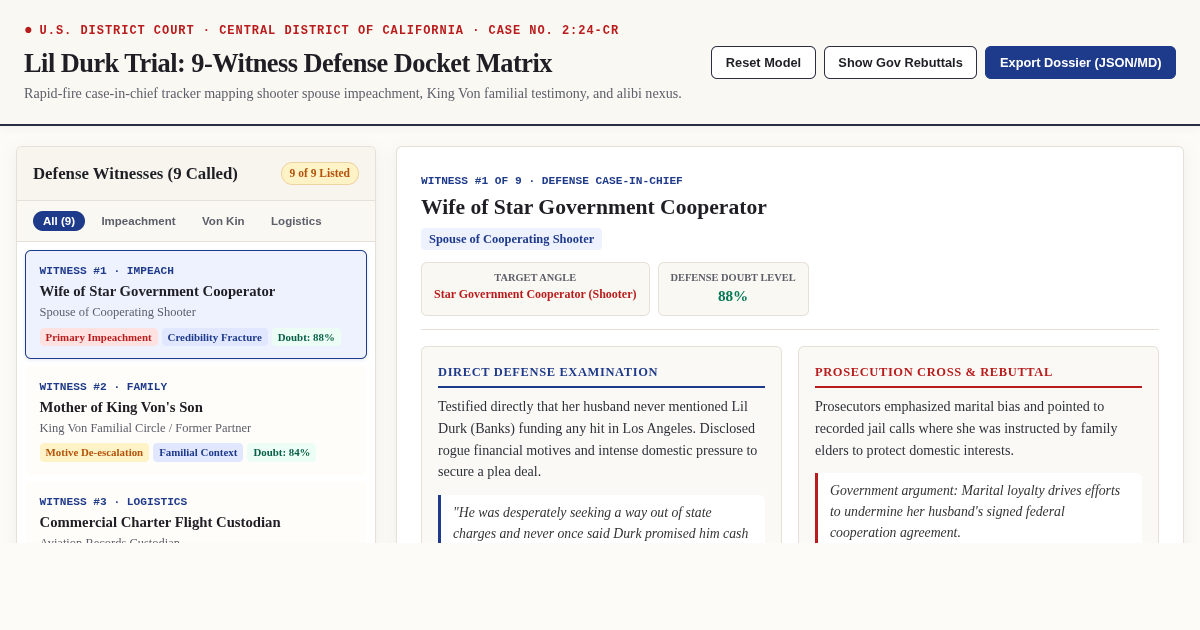Click the Direct Defense Examination heading
Image resolution: width=1200 pixels, height=630 pixels.
pos(548,372)
